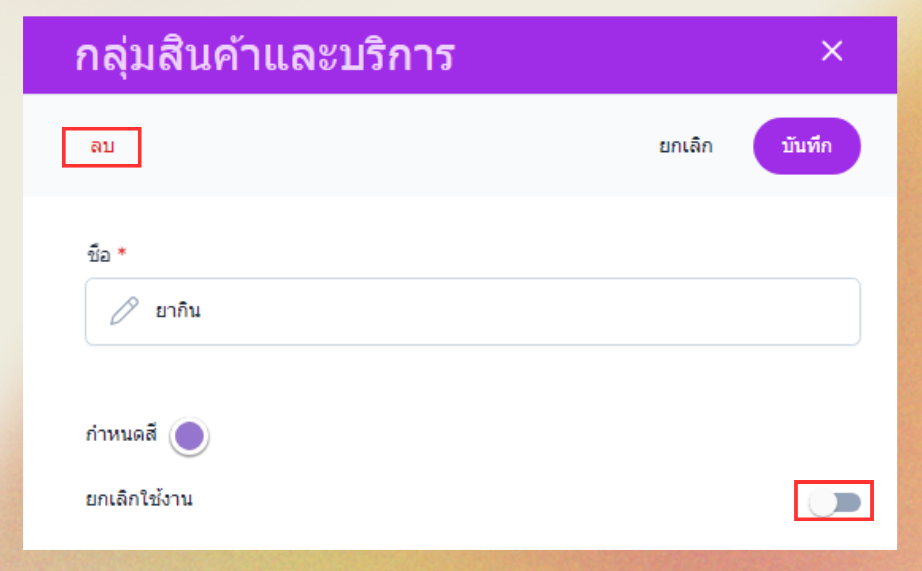
Task: Click the กำหนดสี label text
Action: [122, 435]
